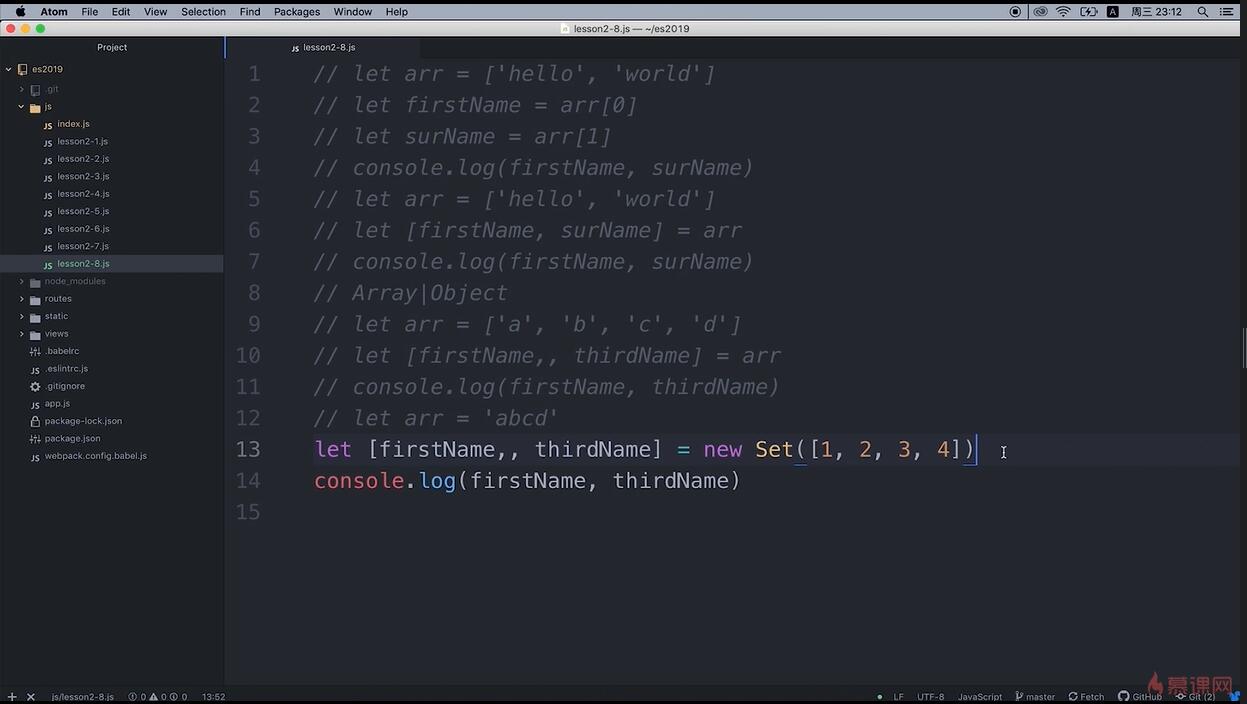Screen dimensions: 1247x704
Task: Open lesson2-3.js file
Action: tap(82, 176)
